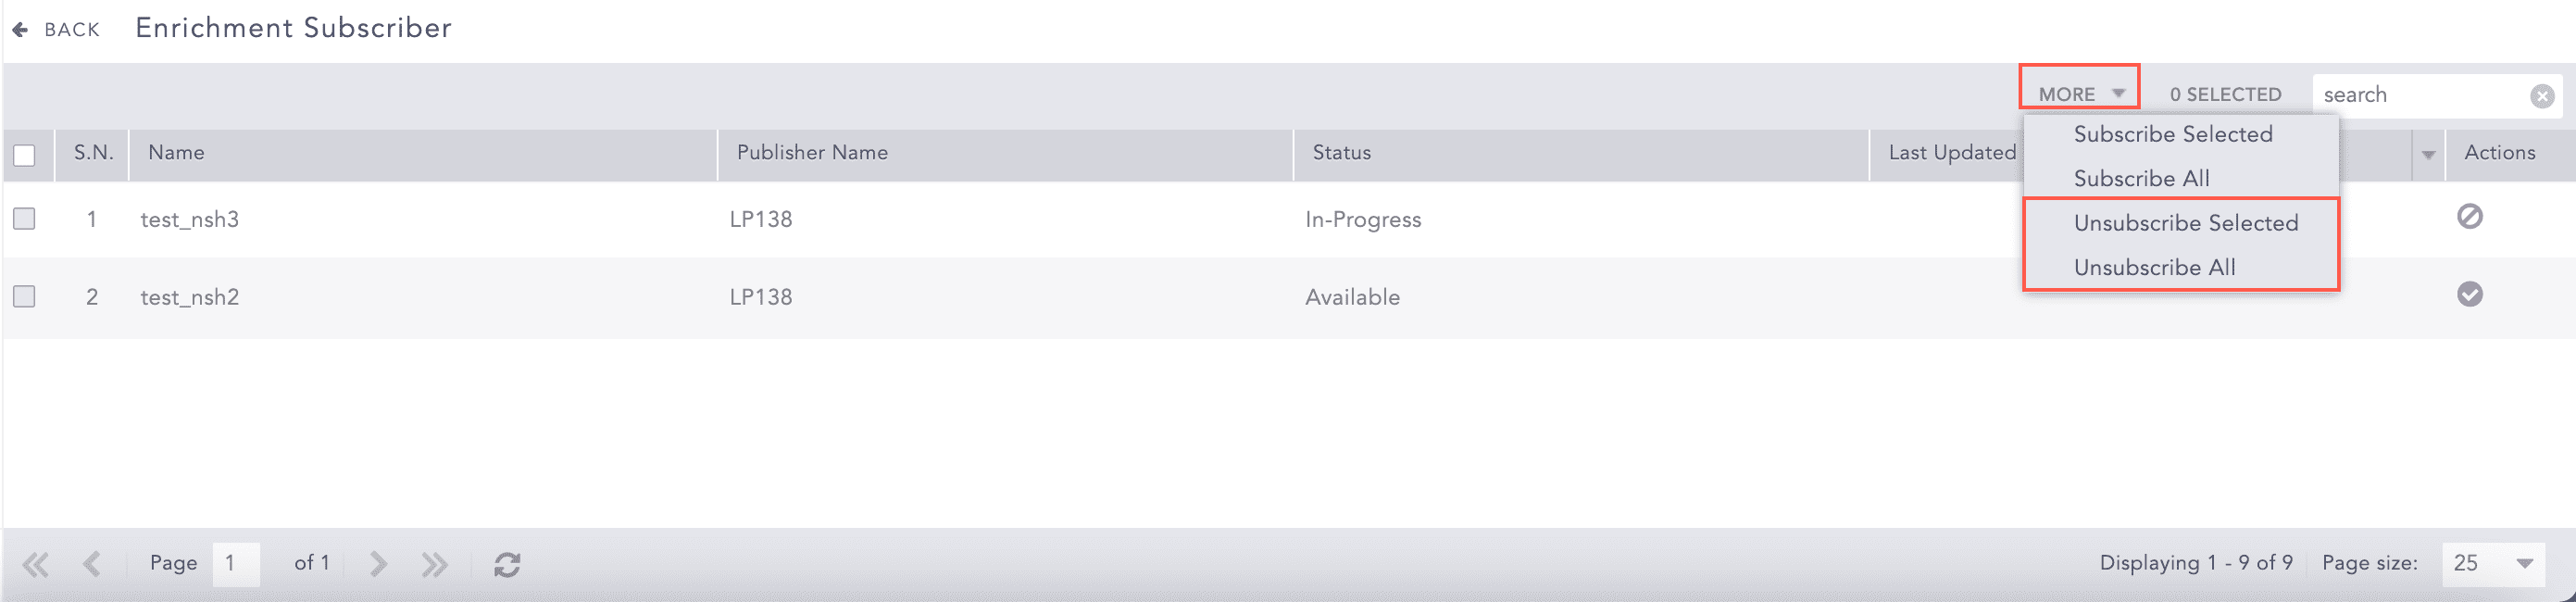Go to the previous page

click(92, 565)
